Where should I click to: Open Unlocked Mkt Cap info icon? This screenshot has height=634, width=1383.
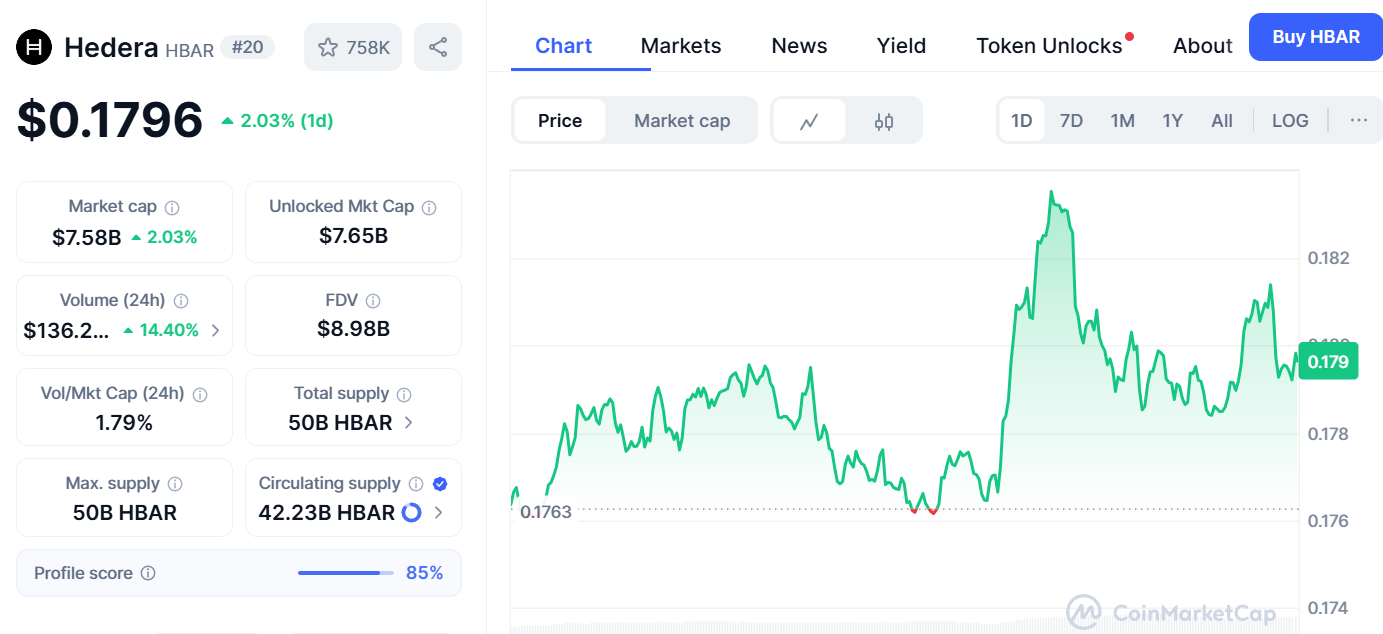(x=429, y=208)
